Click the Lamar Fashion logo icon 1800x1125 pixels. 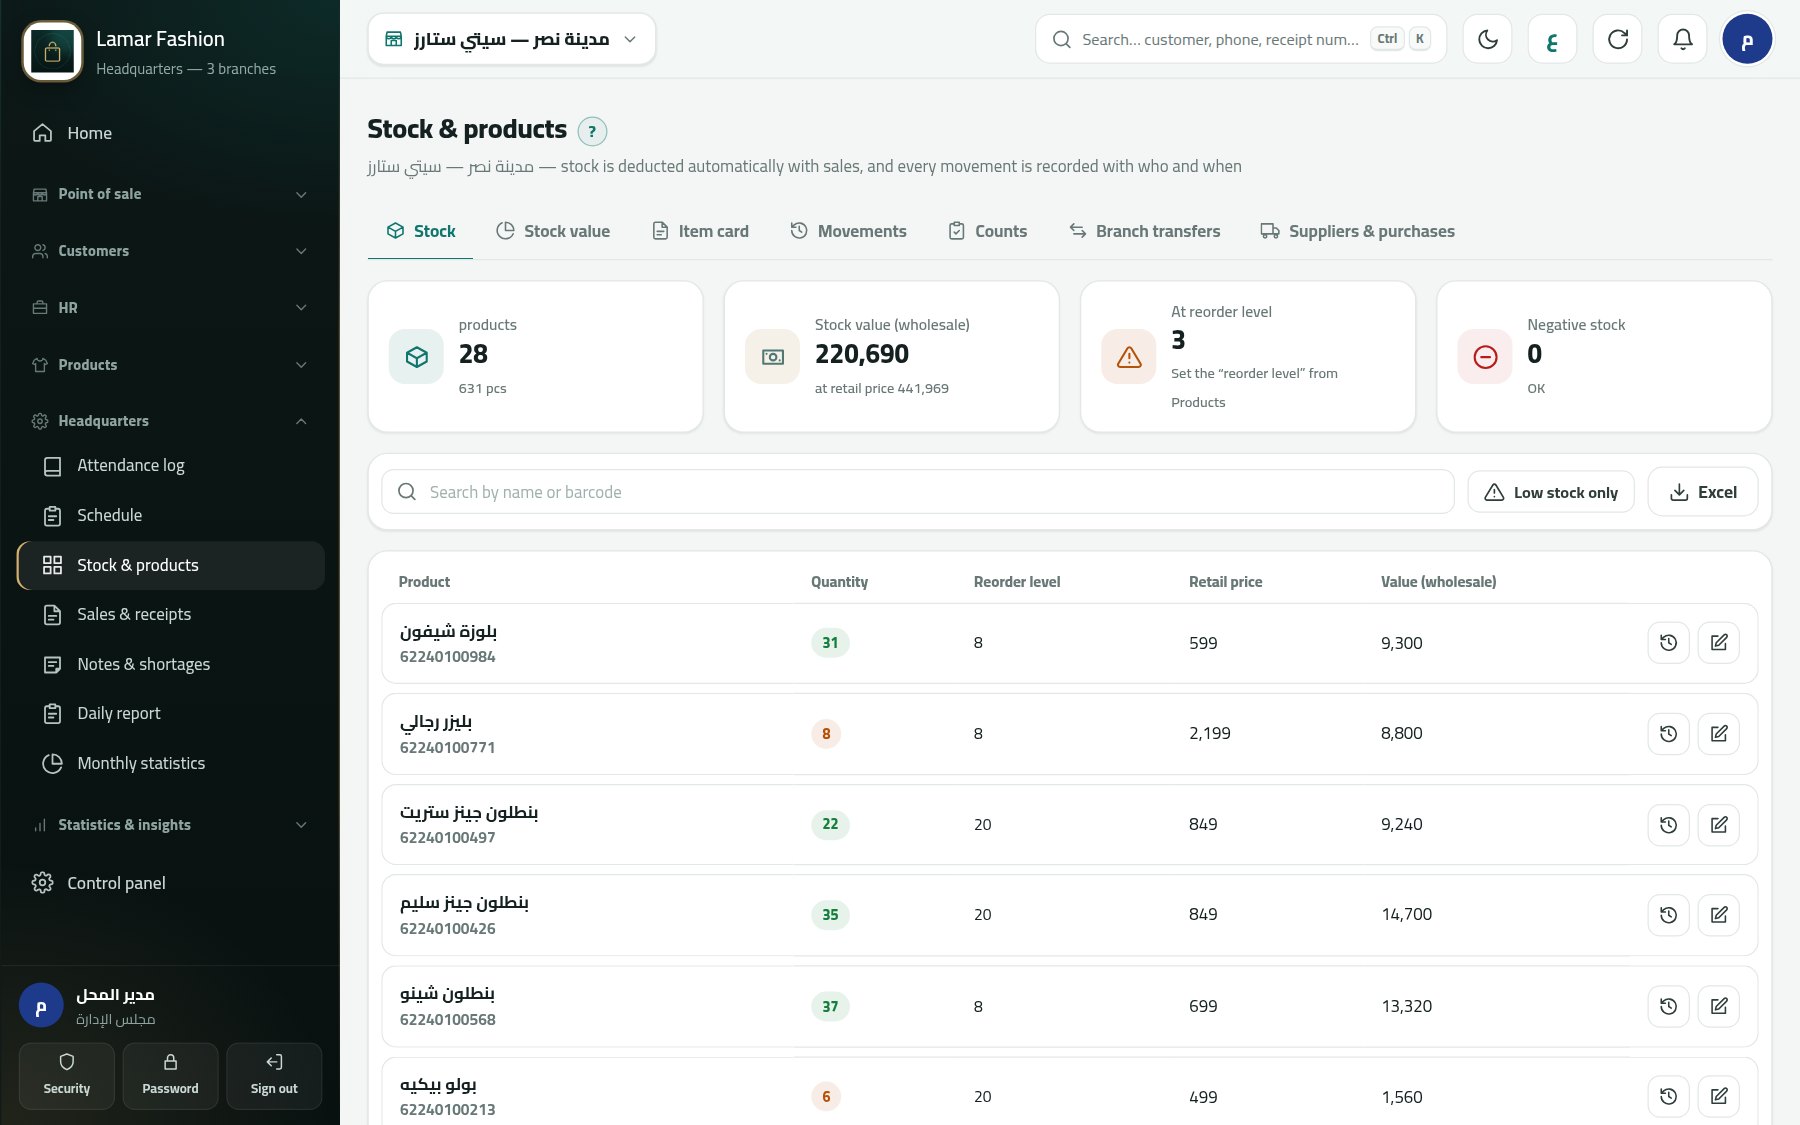click(52, 52)
